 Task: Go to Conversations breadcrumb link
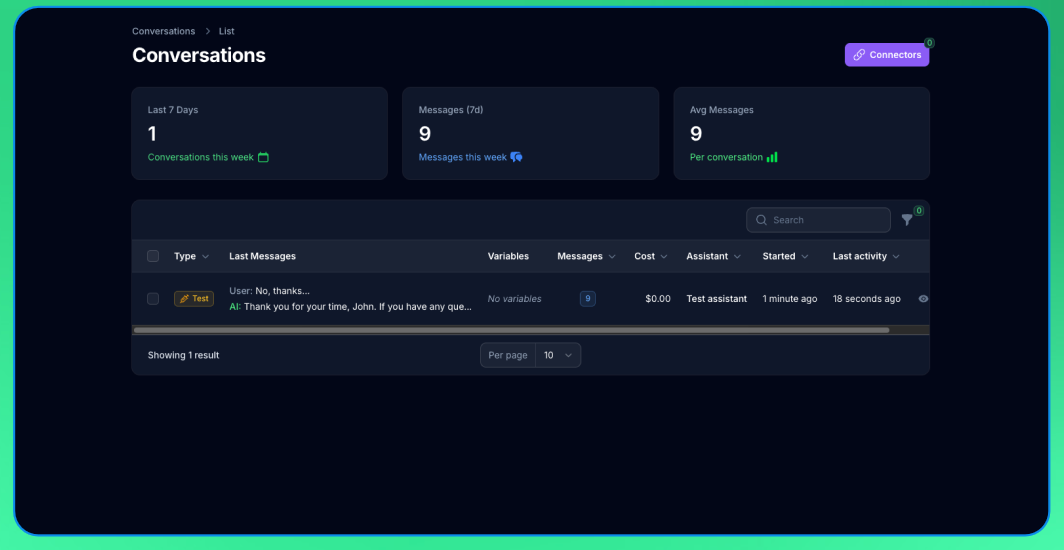coord(164,31)
